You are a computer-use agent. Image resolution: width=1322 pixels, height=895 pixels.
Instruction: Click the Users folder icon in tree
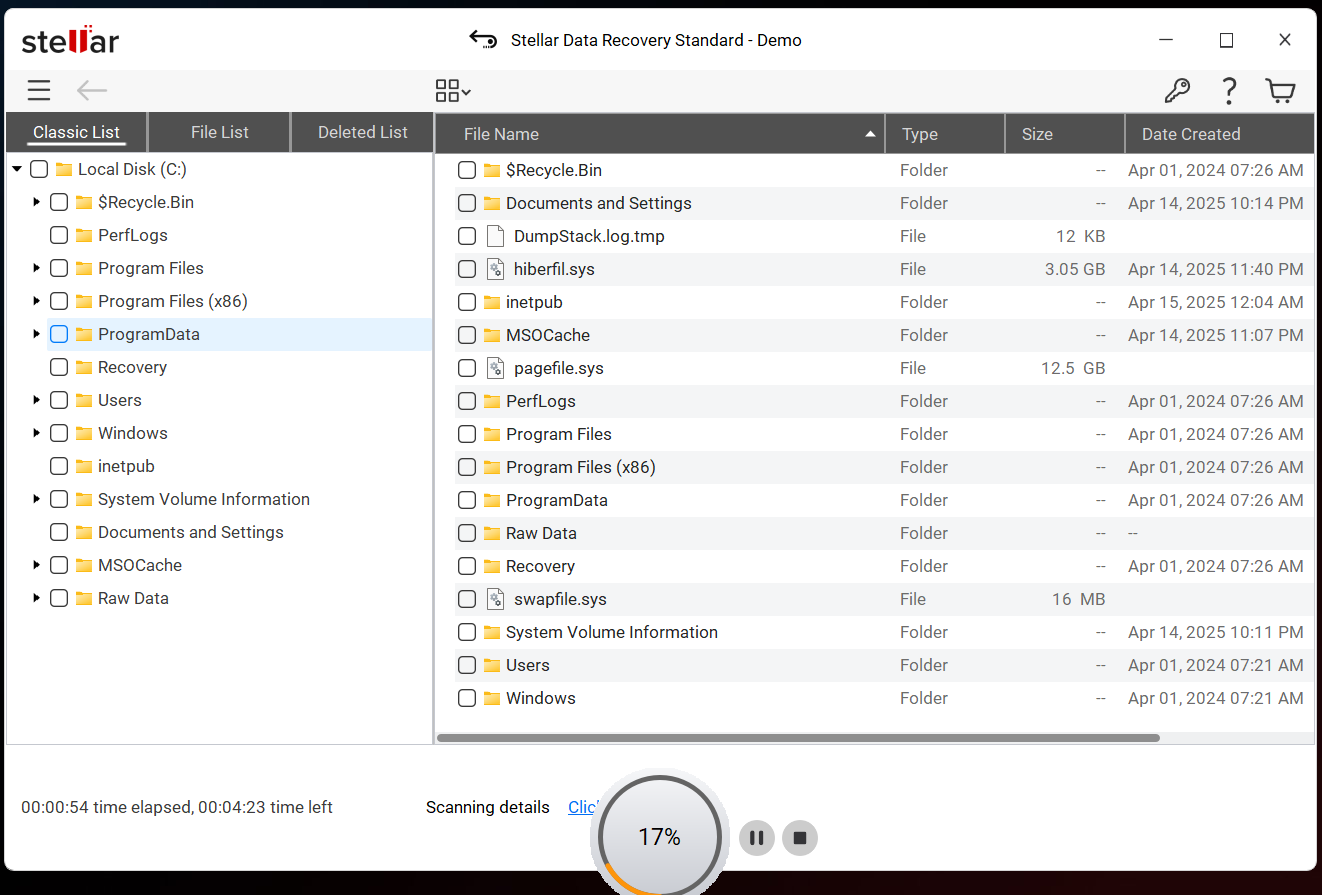[84, 400]
